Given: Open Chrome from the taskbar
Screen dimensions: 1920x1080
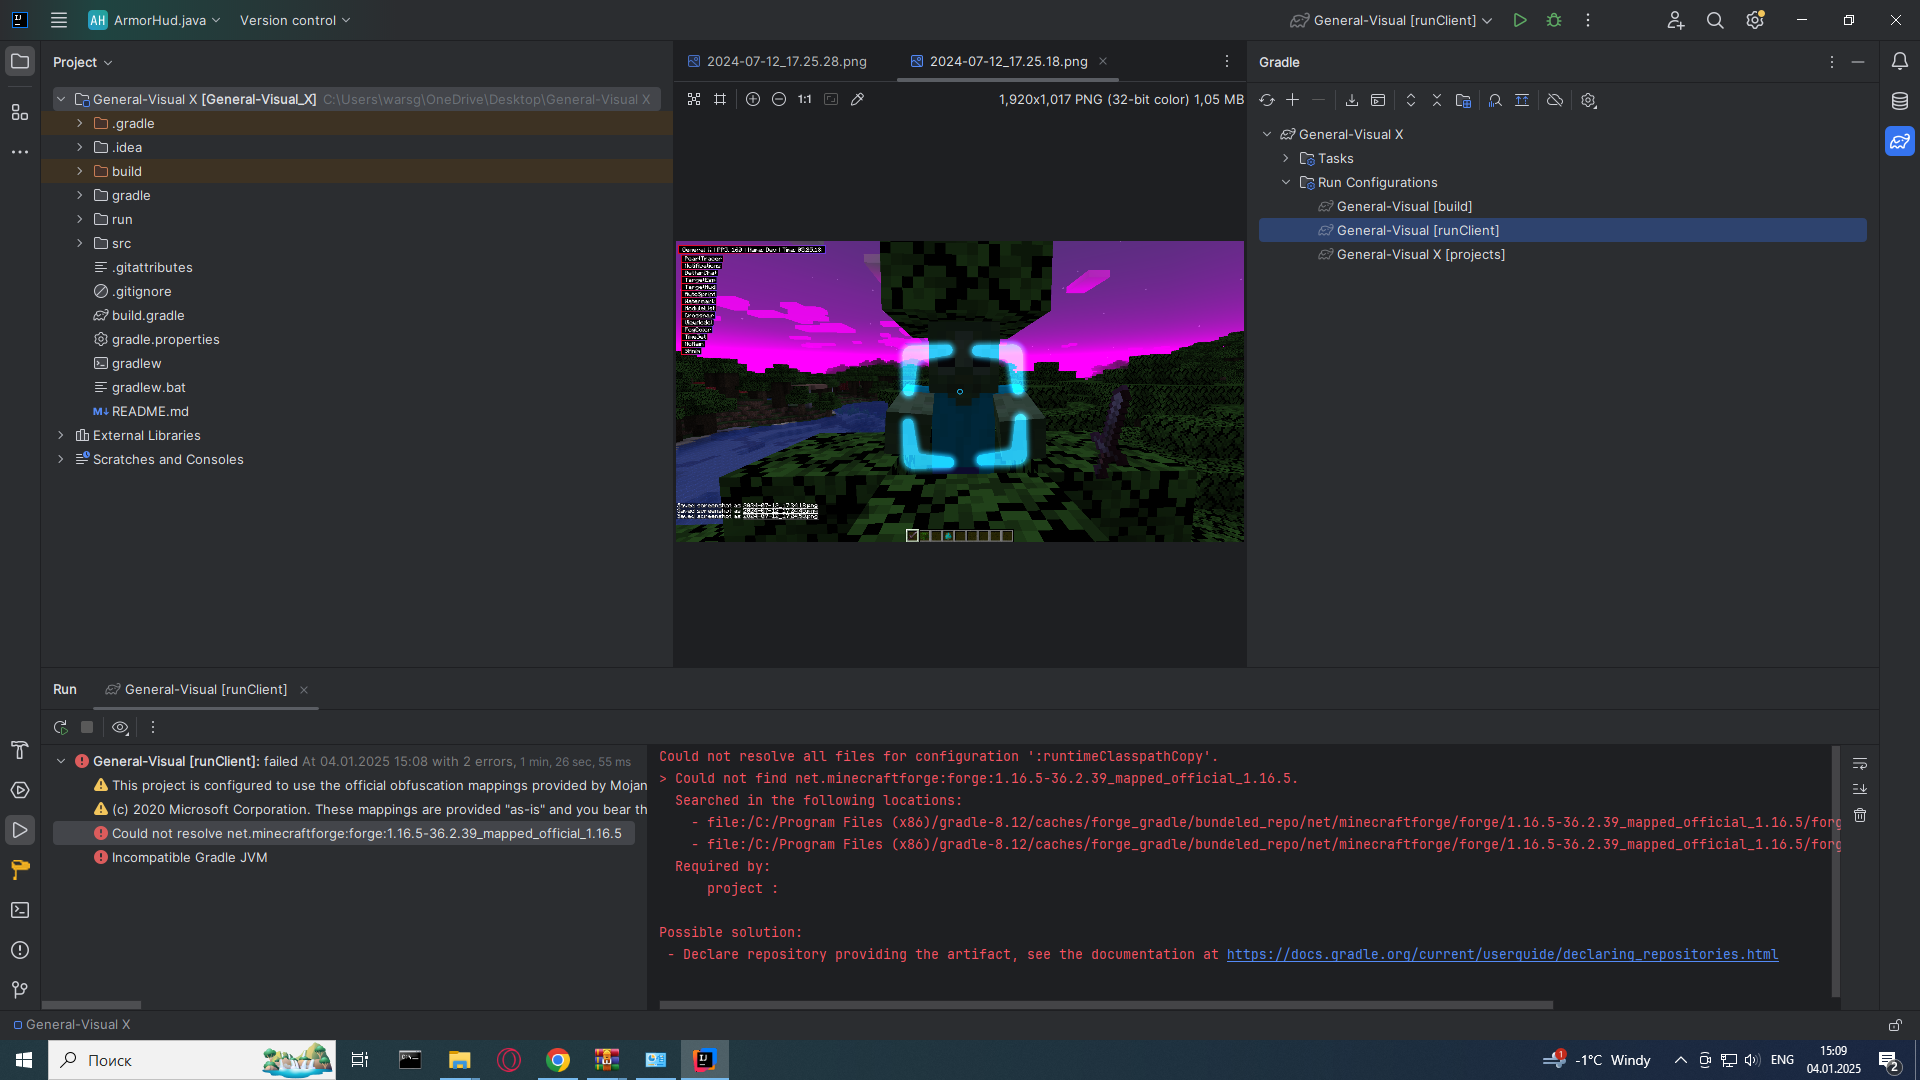Looking at the screenshot, I should click(x=558, y=1060).
